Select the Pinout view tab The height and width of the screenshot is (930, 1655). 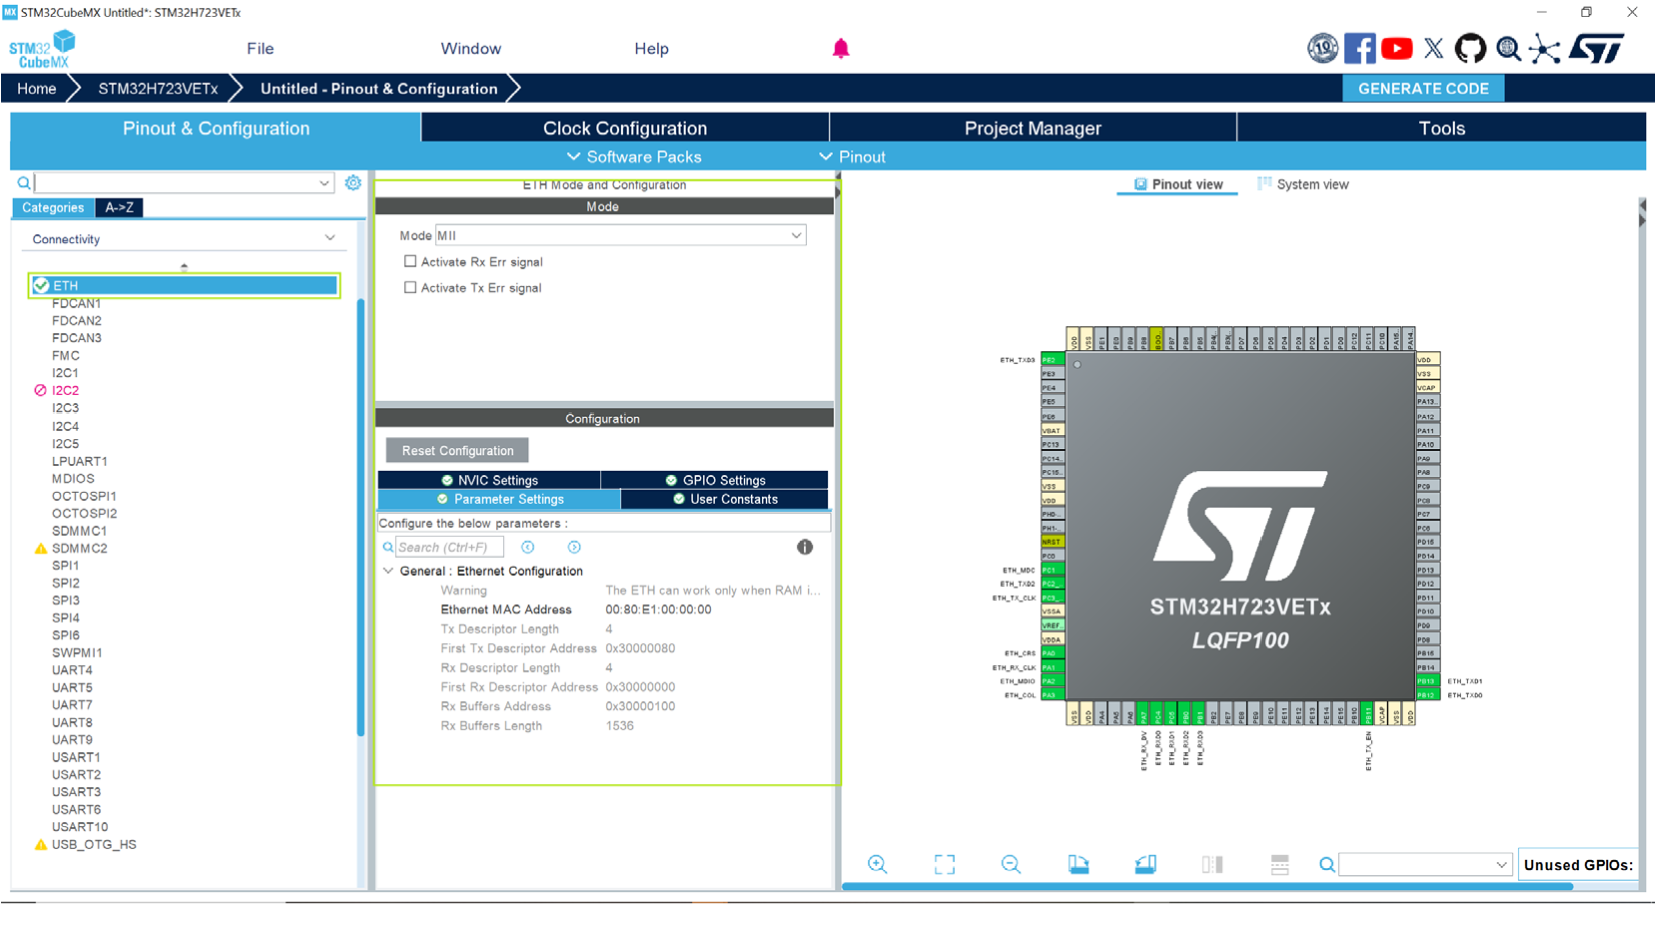1177,184
